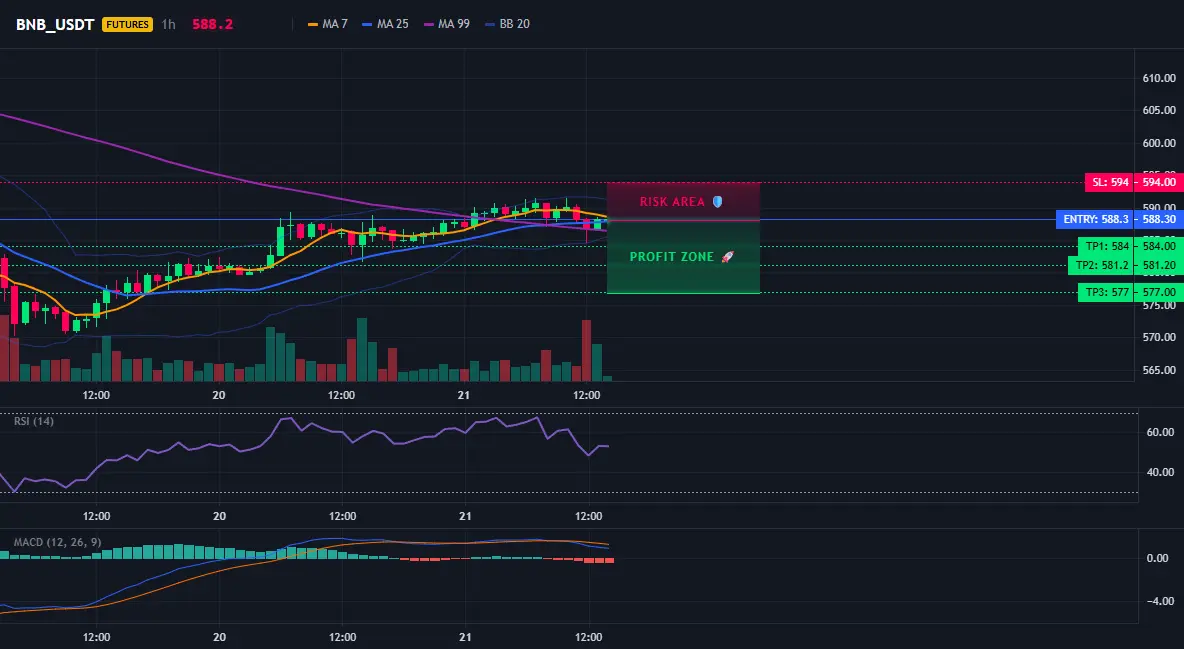Viewport: 1184px width, 649px height.
Task: Click the tallest red volume bar near 12:00
Action: pos(587,351)
